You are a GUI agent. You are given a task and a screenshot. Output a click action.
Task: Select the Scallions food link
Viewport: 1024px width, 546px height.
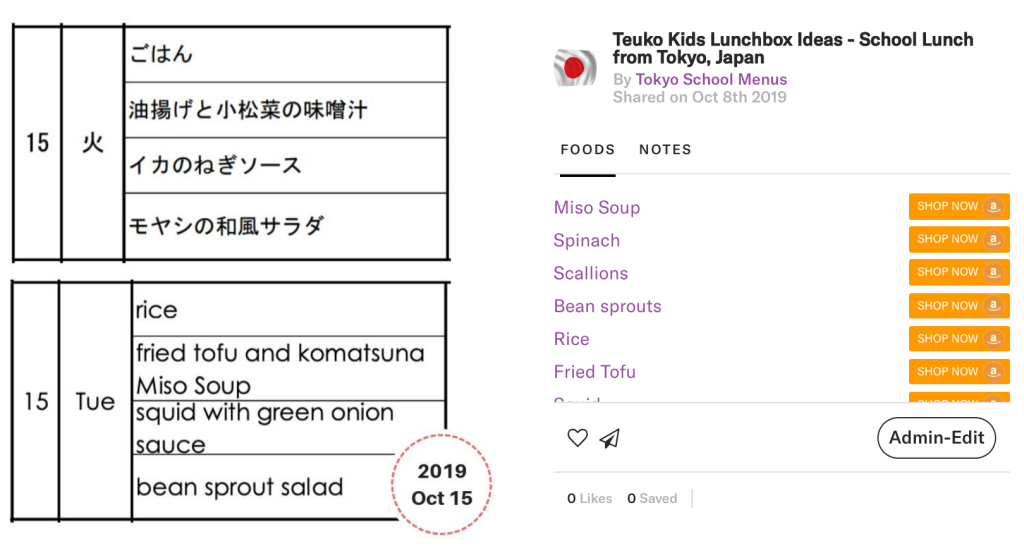point(591,273)
